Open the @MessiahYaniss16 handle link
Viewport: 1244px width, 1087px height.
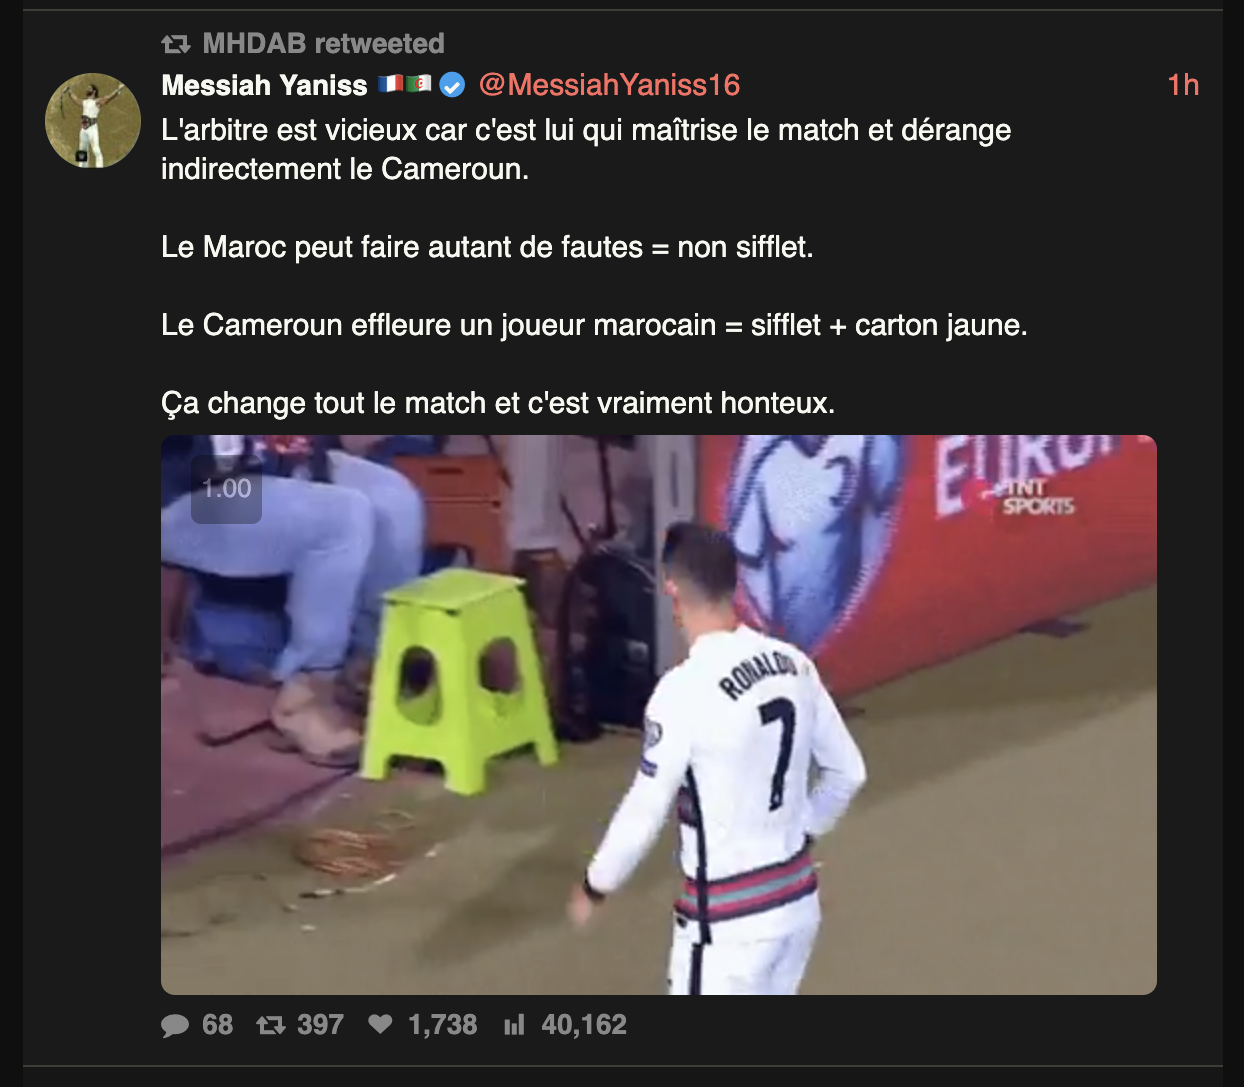[x=609, y=85]
